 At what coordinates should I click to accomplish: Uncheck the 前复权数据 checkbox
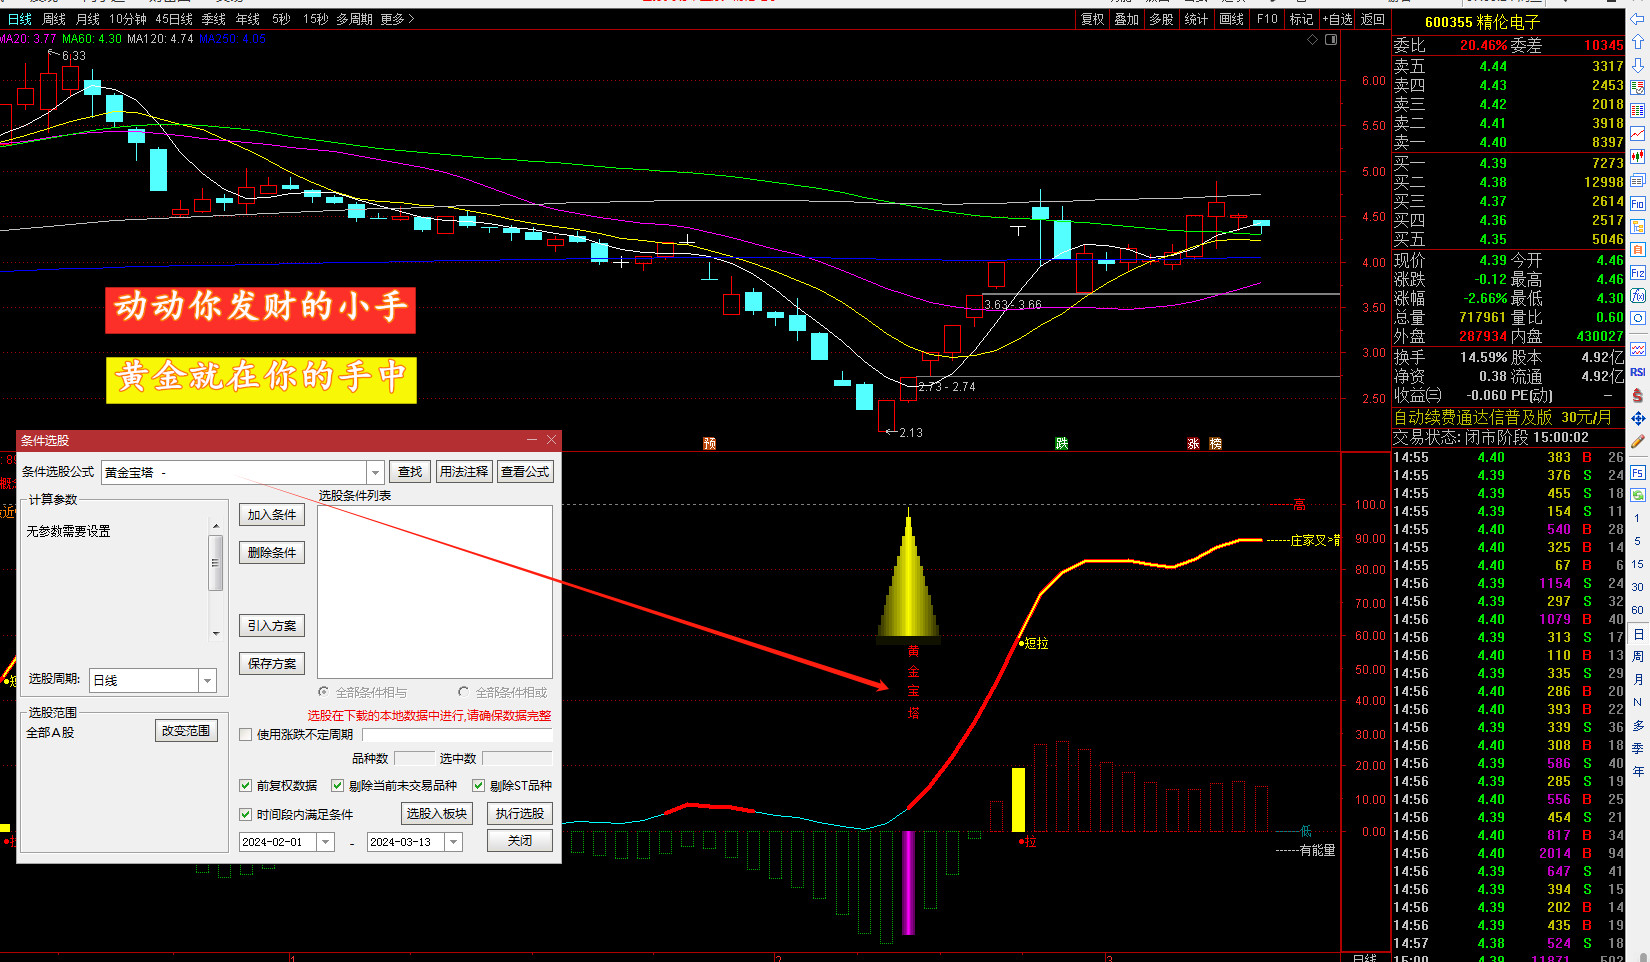click(x=246, y=786)
